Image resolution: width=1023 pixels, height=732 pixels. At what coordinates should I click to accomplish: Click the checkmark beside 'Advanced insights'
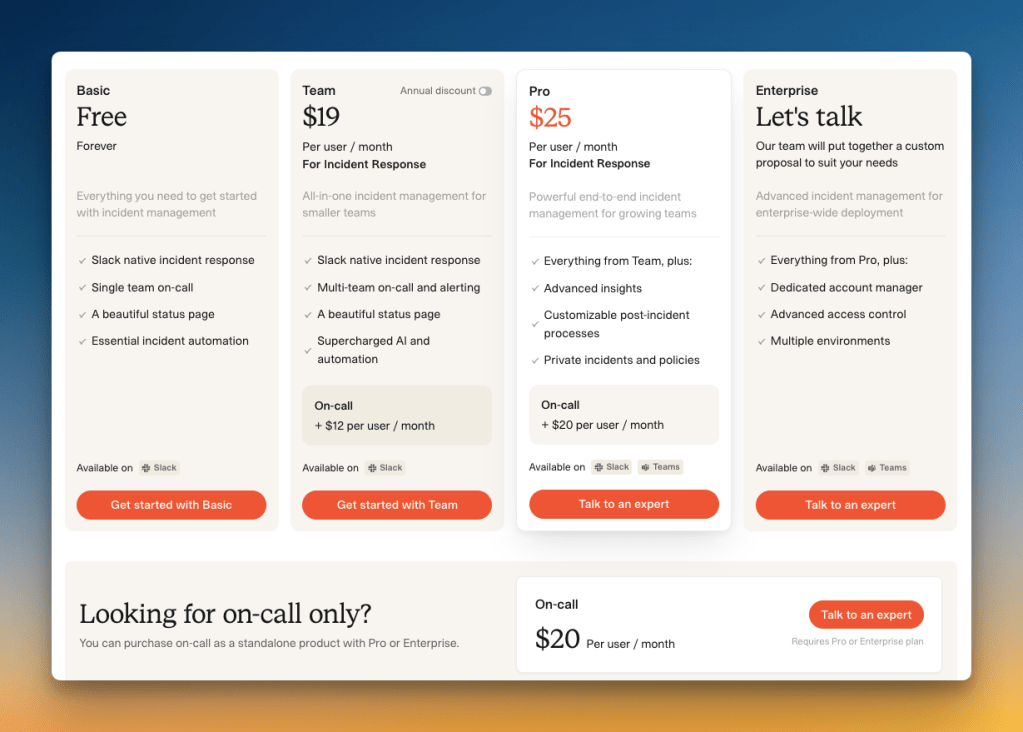click(x=534, y=288)
